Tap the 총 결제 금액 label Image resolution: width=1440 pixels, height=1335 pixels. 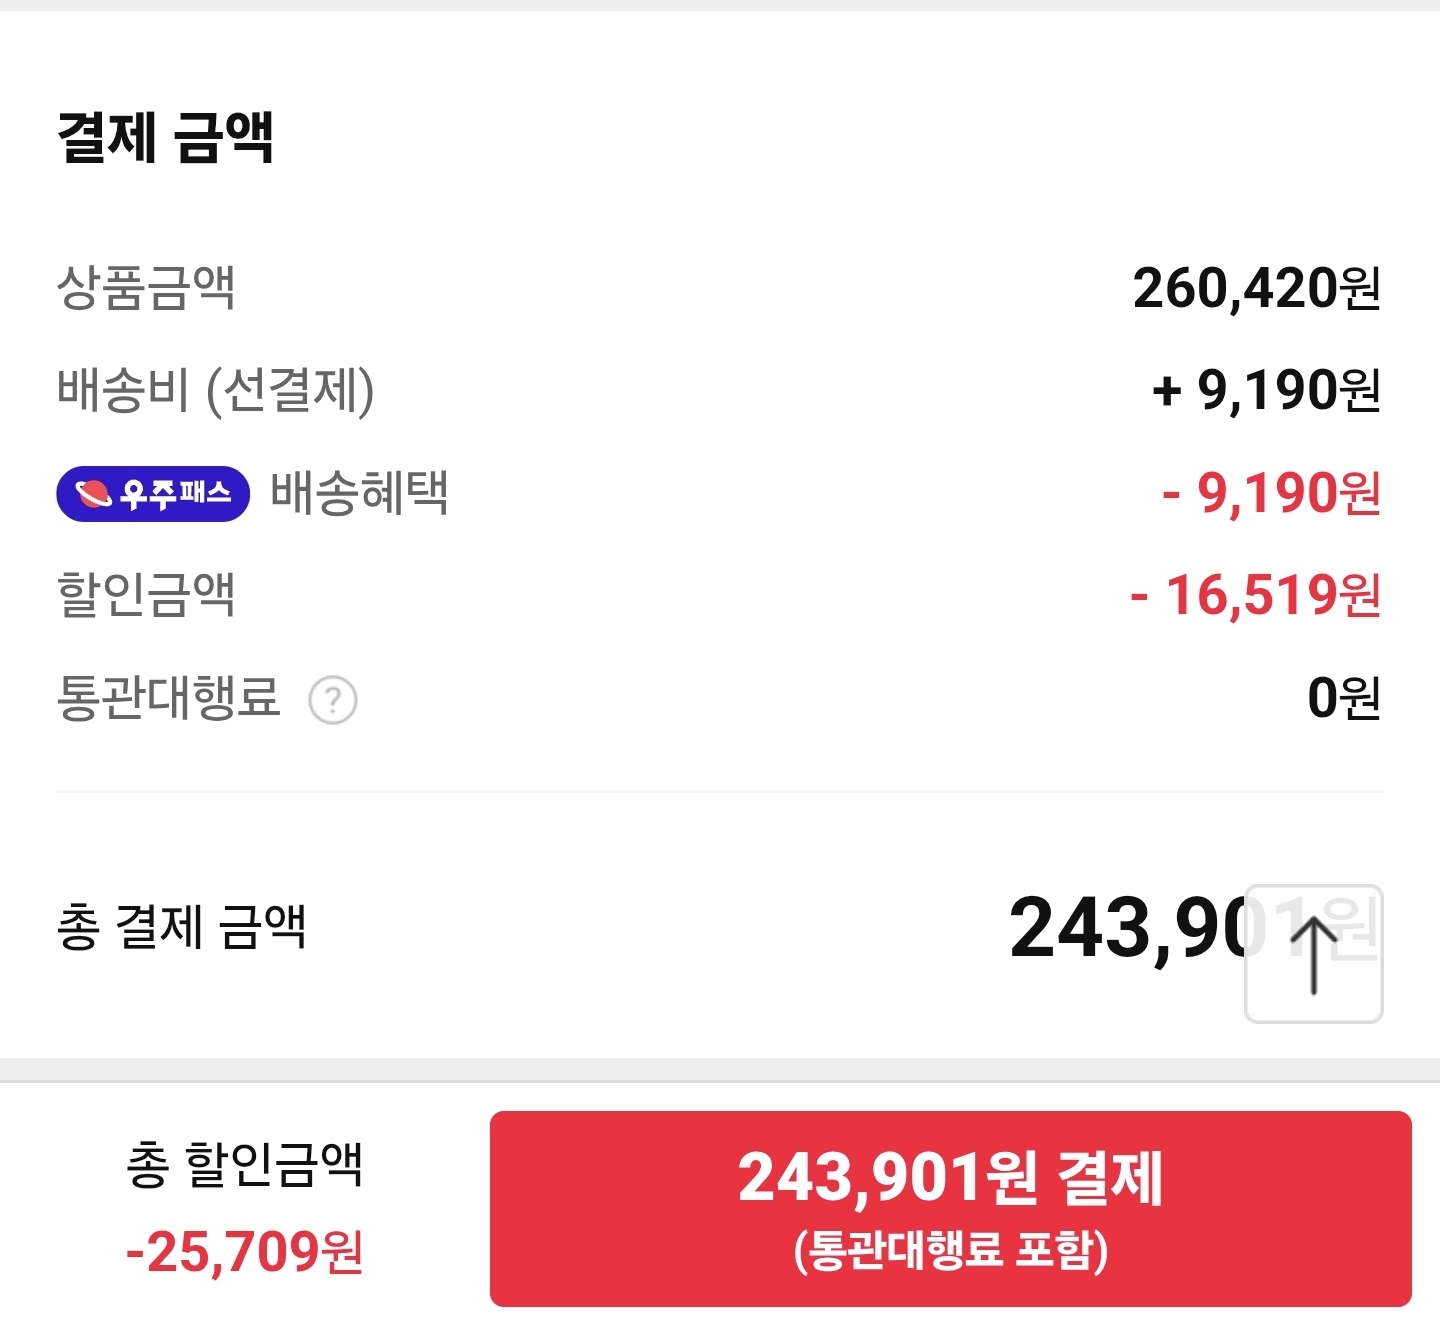point(181,927)
